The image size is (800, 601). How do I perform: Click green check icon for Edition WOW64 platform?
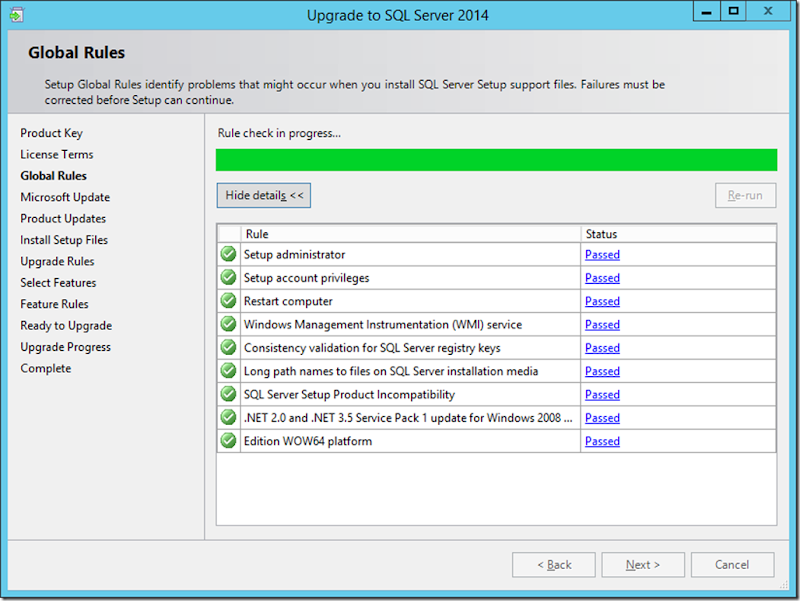pyautogui.click(x=229, y=441)
